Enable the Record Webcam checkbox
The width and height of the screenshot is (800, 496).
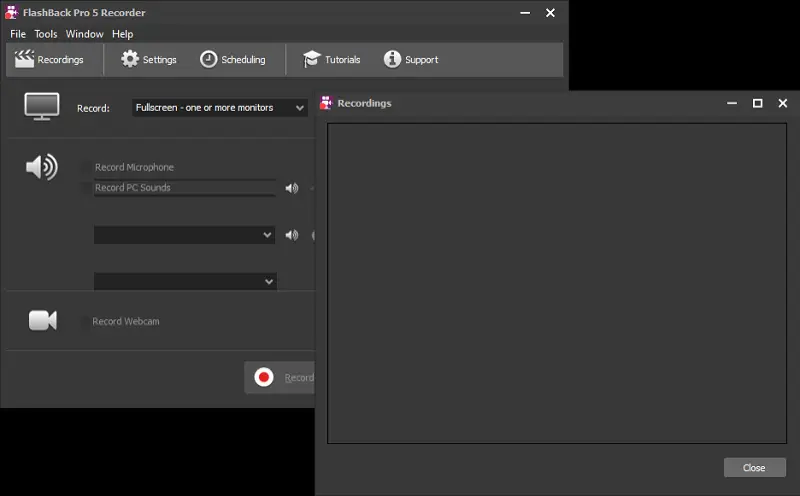point(84,321)
